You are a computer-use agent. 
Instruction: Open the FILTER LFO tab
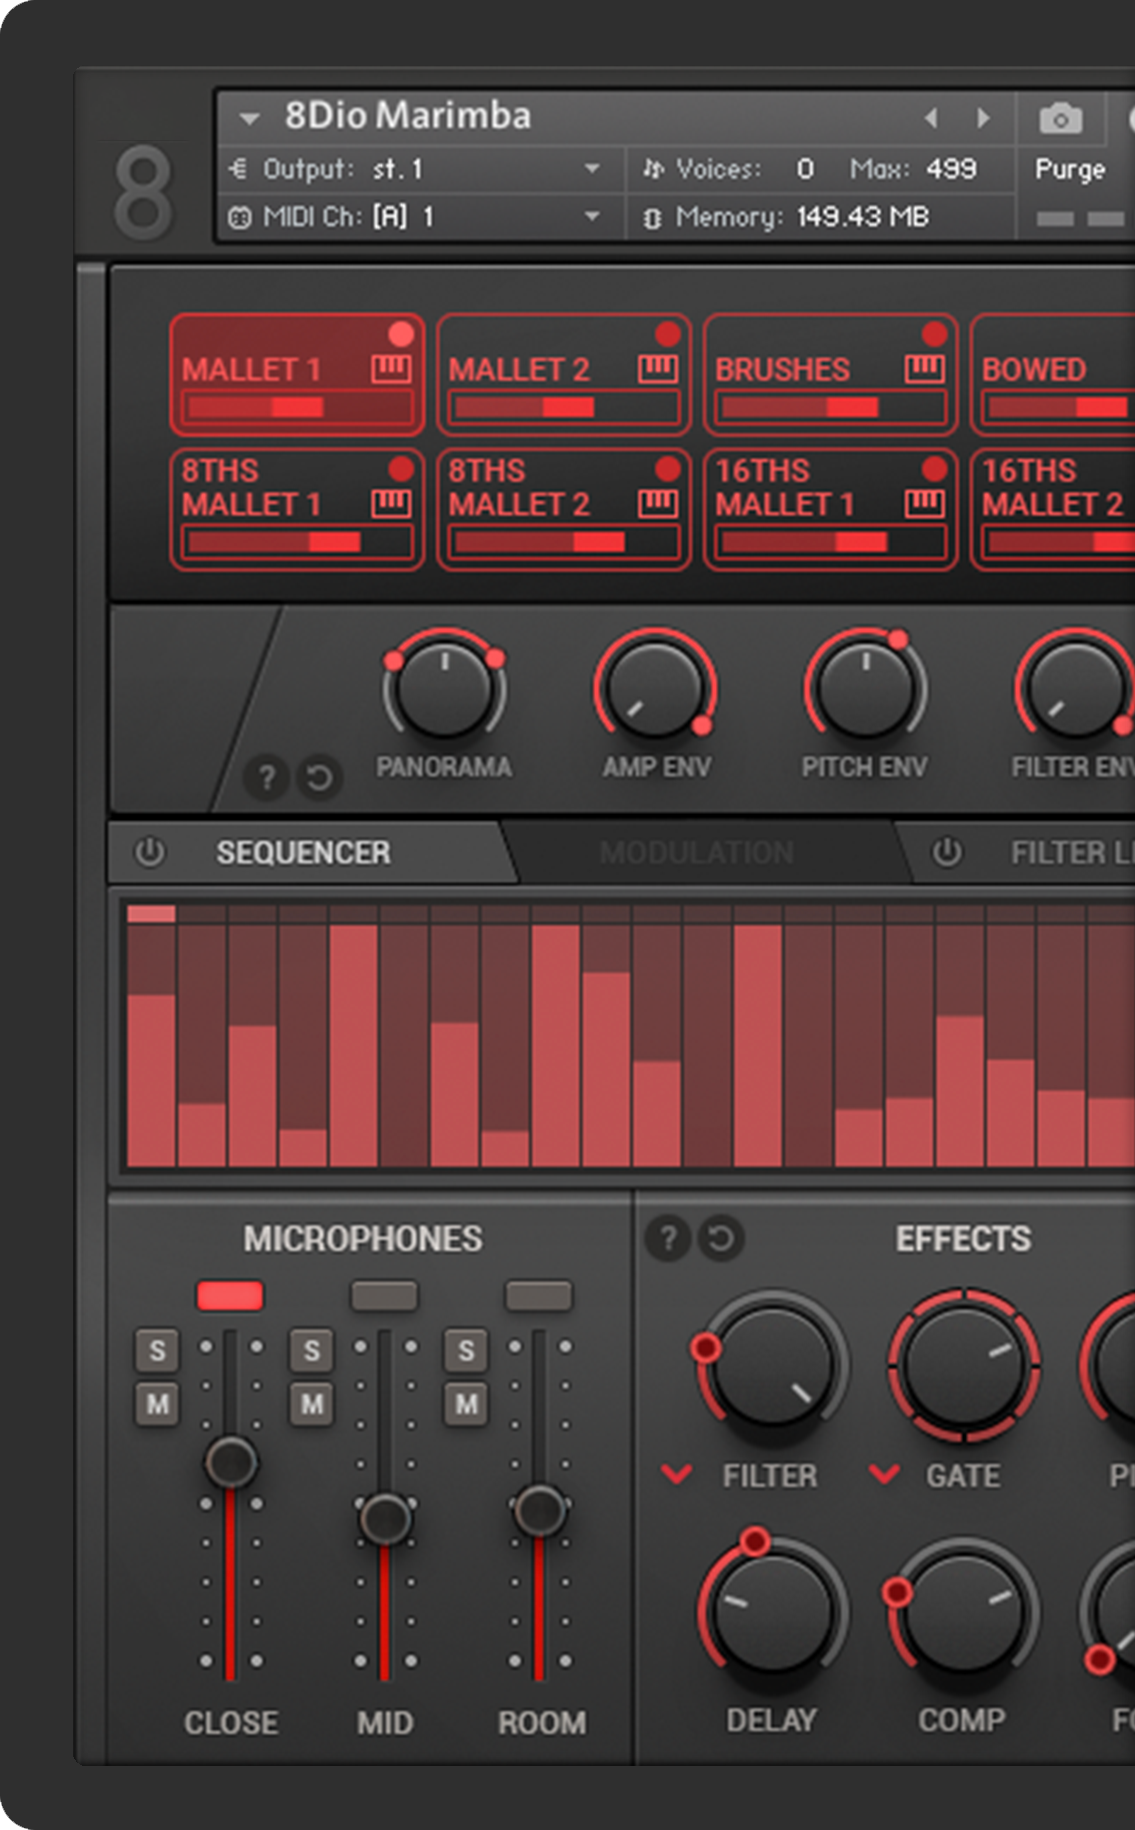(x=1072, y=853)
